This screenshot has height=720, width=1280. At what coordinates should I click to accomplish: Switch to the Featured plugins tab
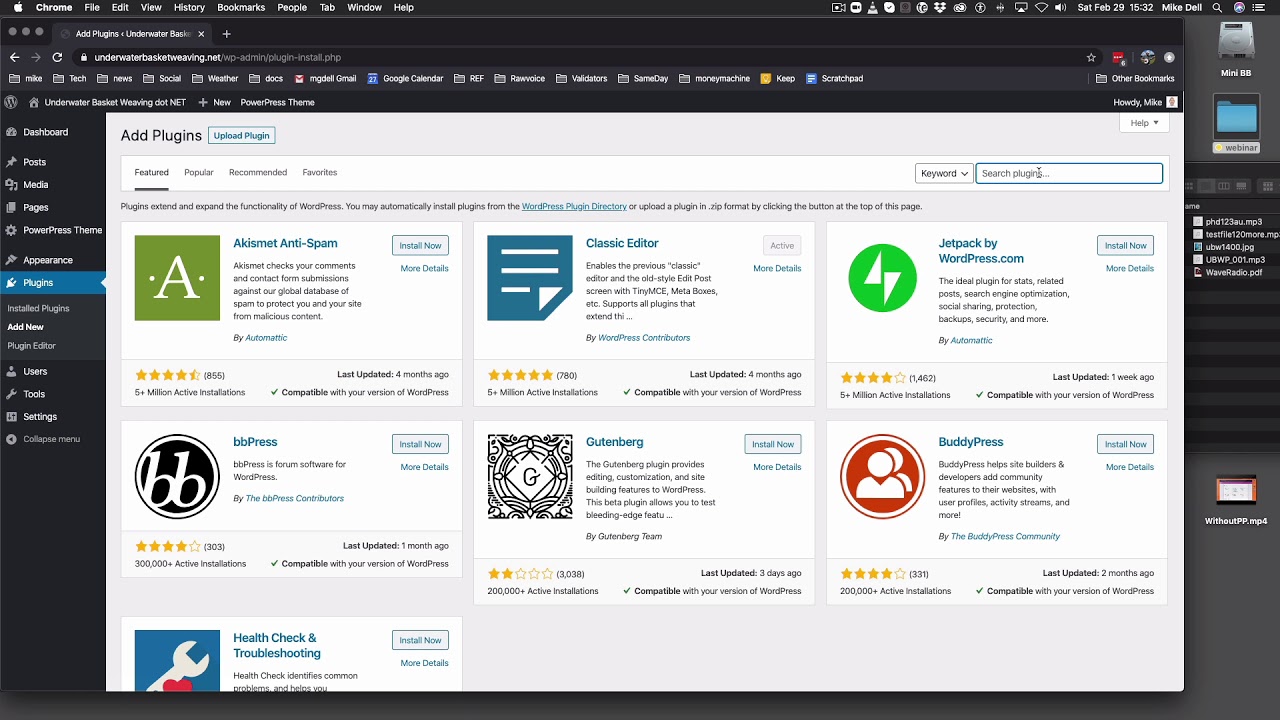152,172
